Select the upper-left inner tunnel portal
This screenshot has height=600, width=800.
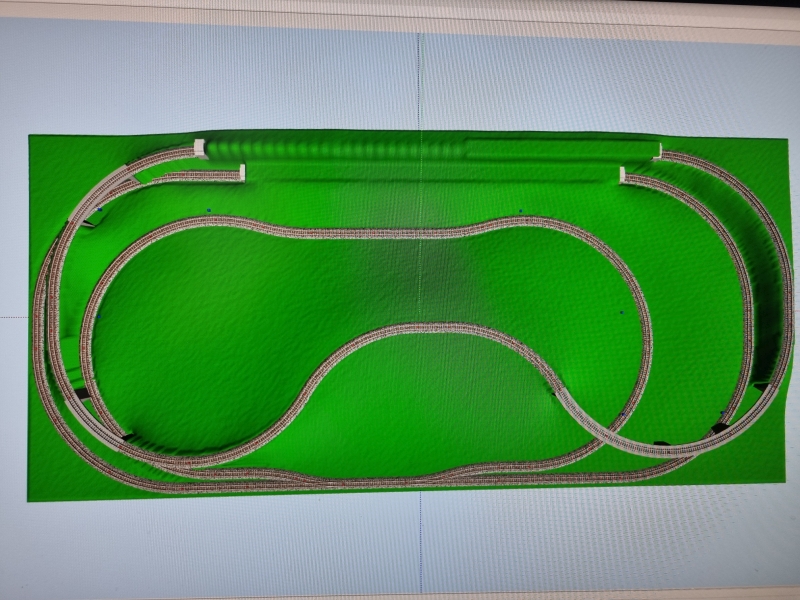pyautogui.click(x=239, y=173)
